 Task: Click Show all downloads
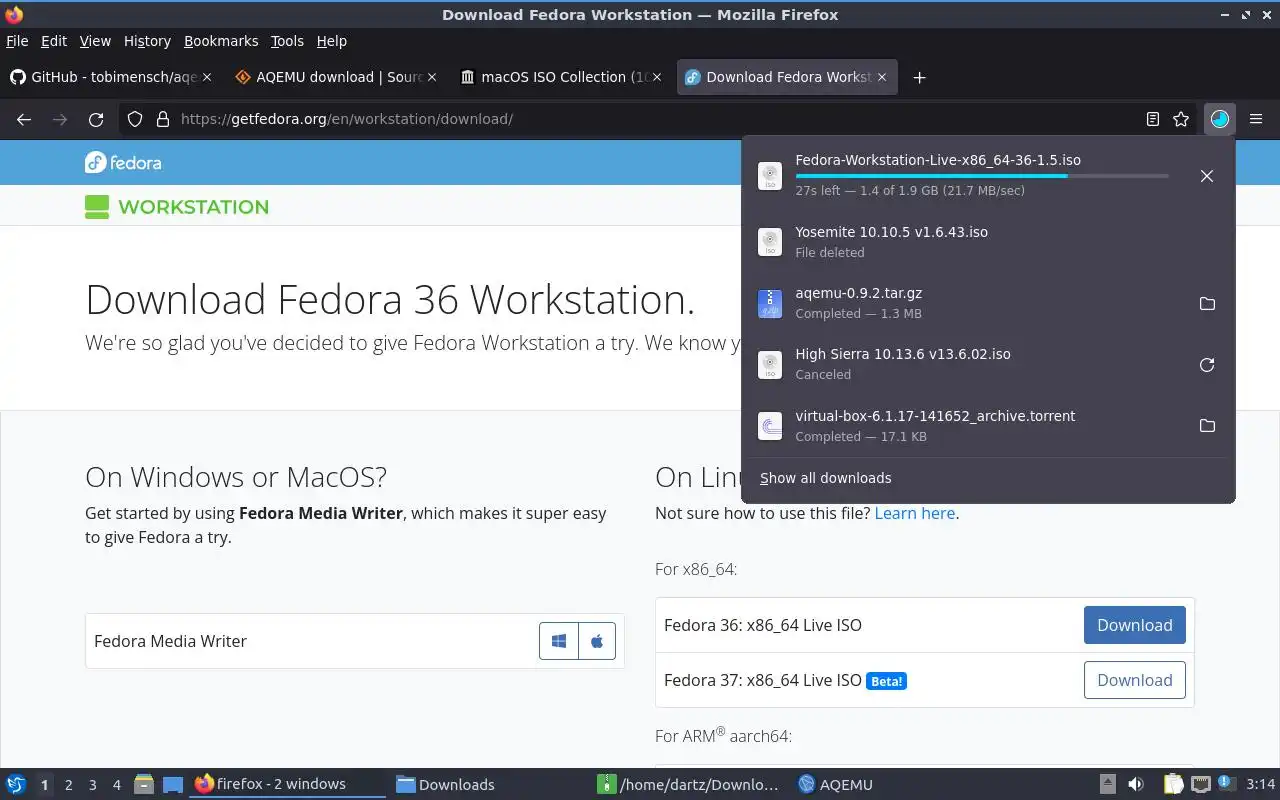826,478
